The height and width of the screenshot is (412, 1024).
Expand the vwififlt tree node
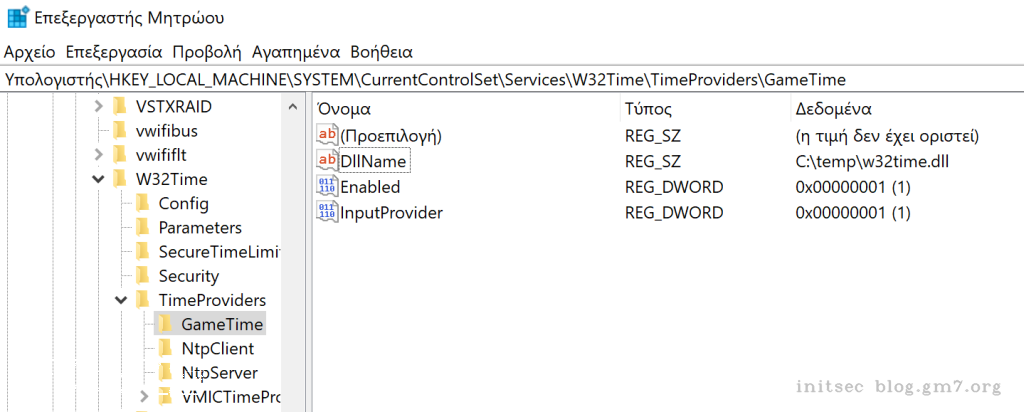tap(97, 154)
